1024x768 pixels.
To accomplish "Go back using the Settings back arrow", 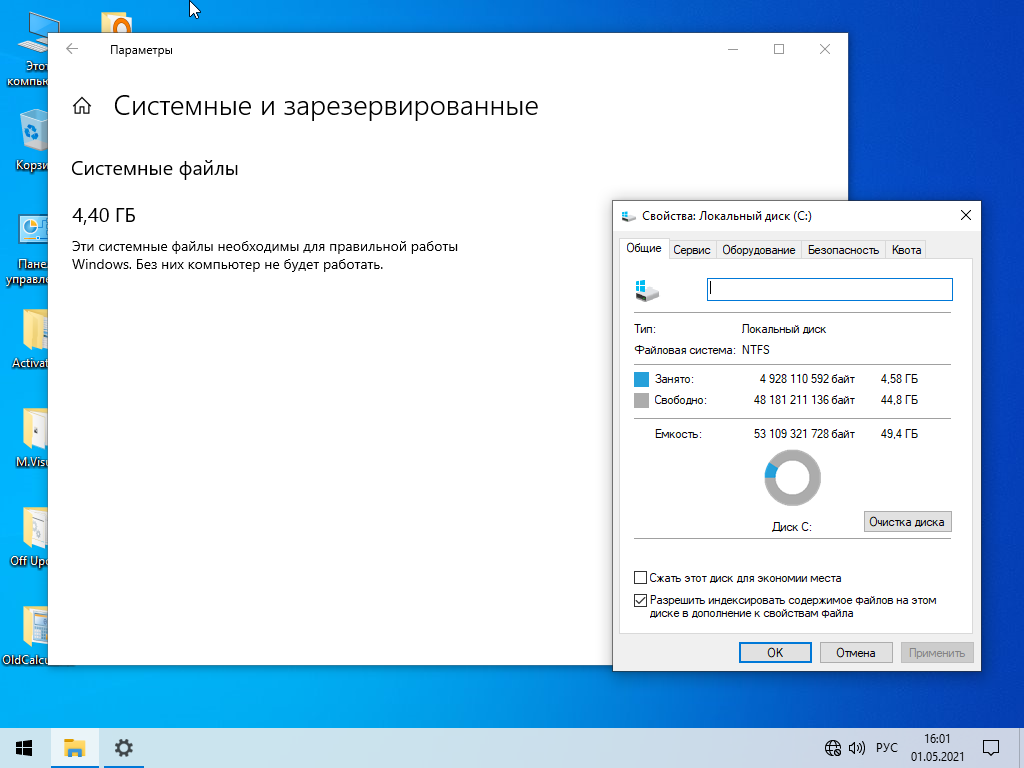I will (x=72, y=49).
